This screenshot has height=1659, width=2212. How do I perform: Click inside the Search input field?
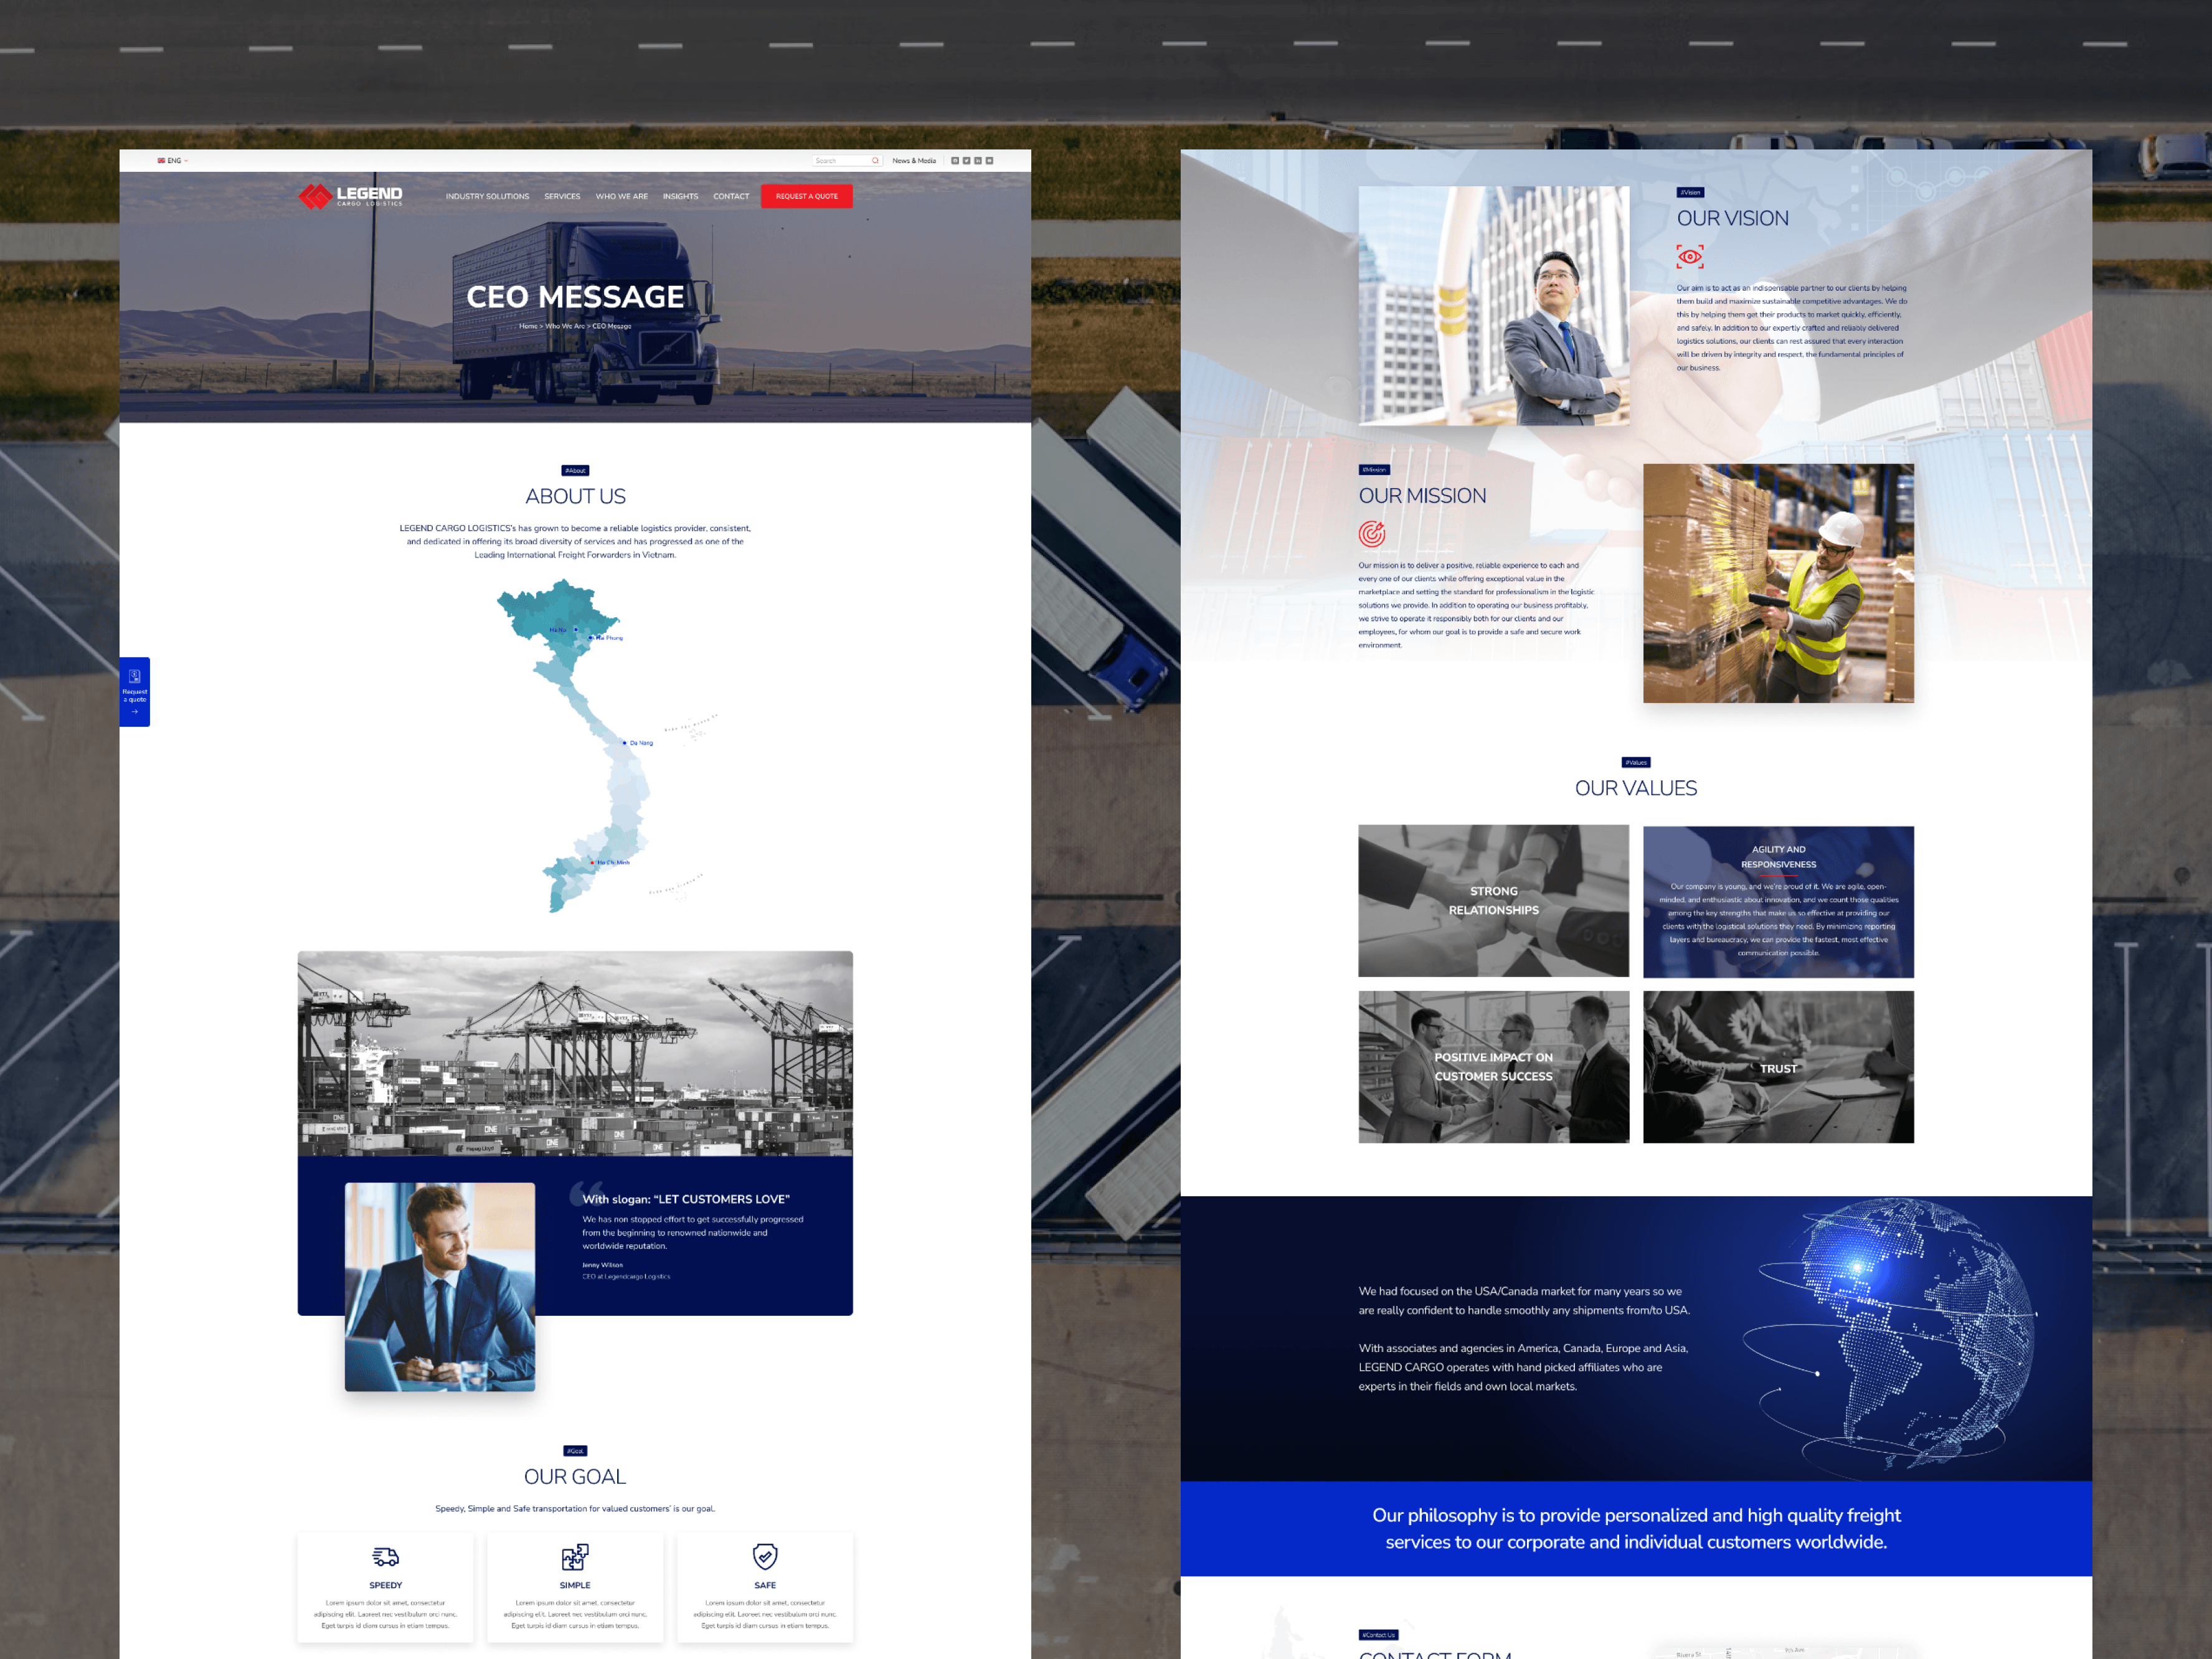coord(840,161)
